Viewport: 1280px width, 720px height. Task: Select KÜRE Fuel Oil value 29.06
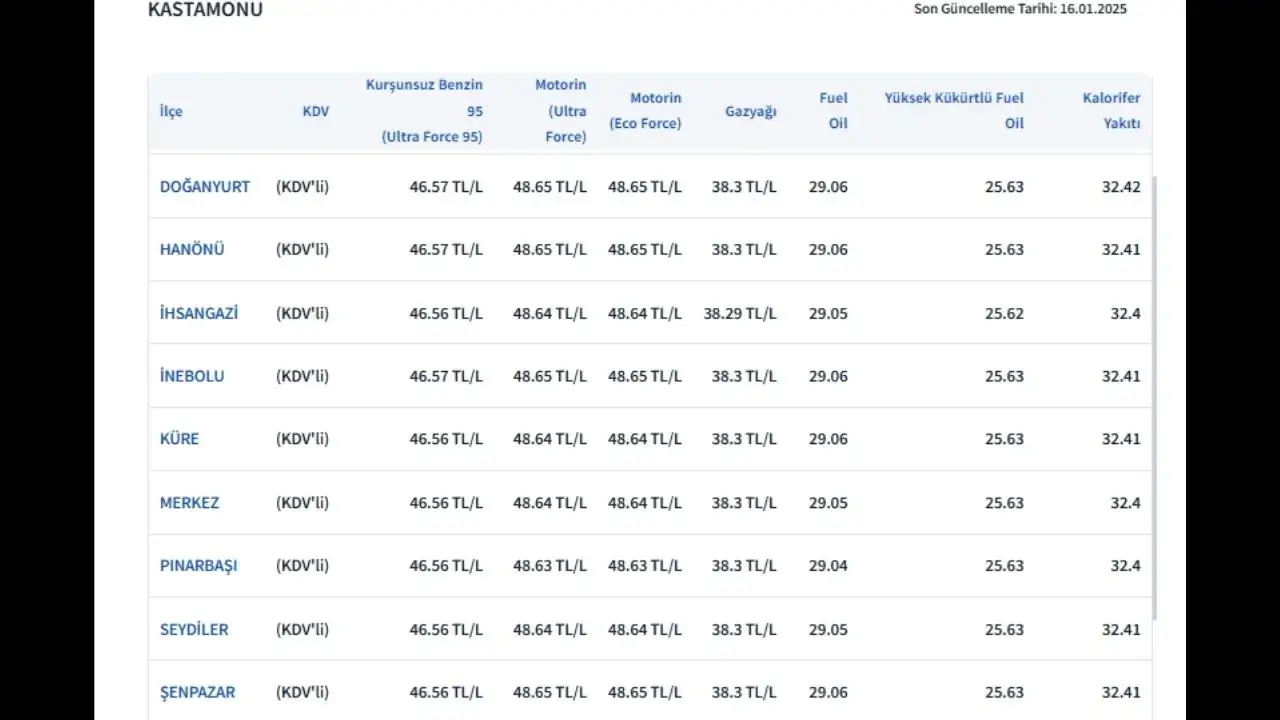point(828,439)
